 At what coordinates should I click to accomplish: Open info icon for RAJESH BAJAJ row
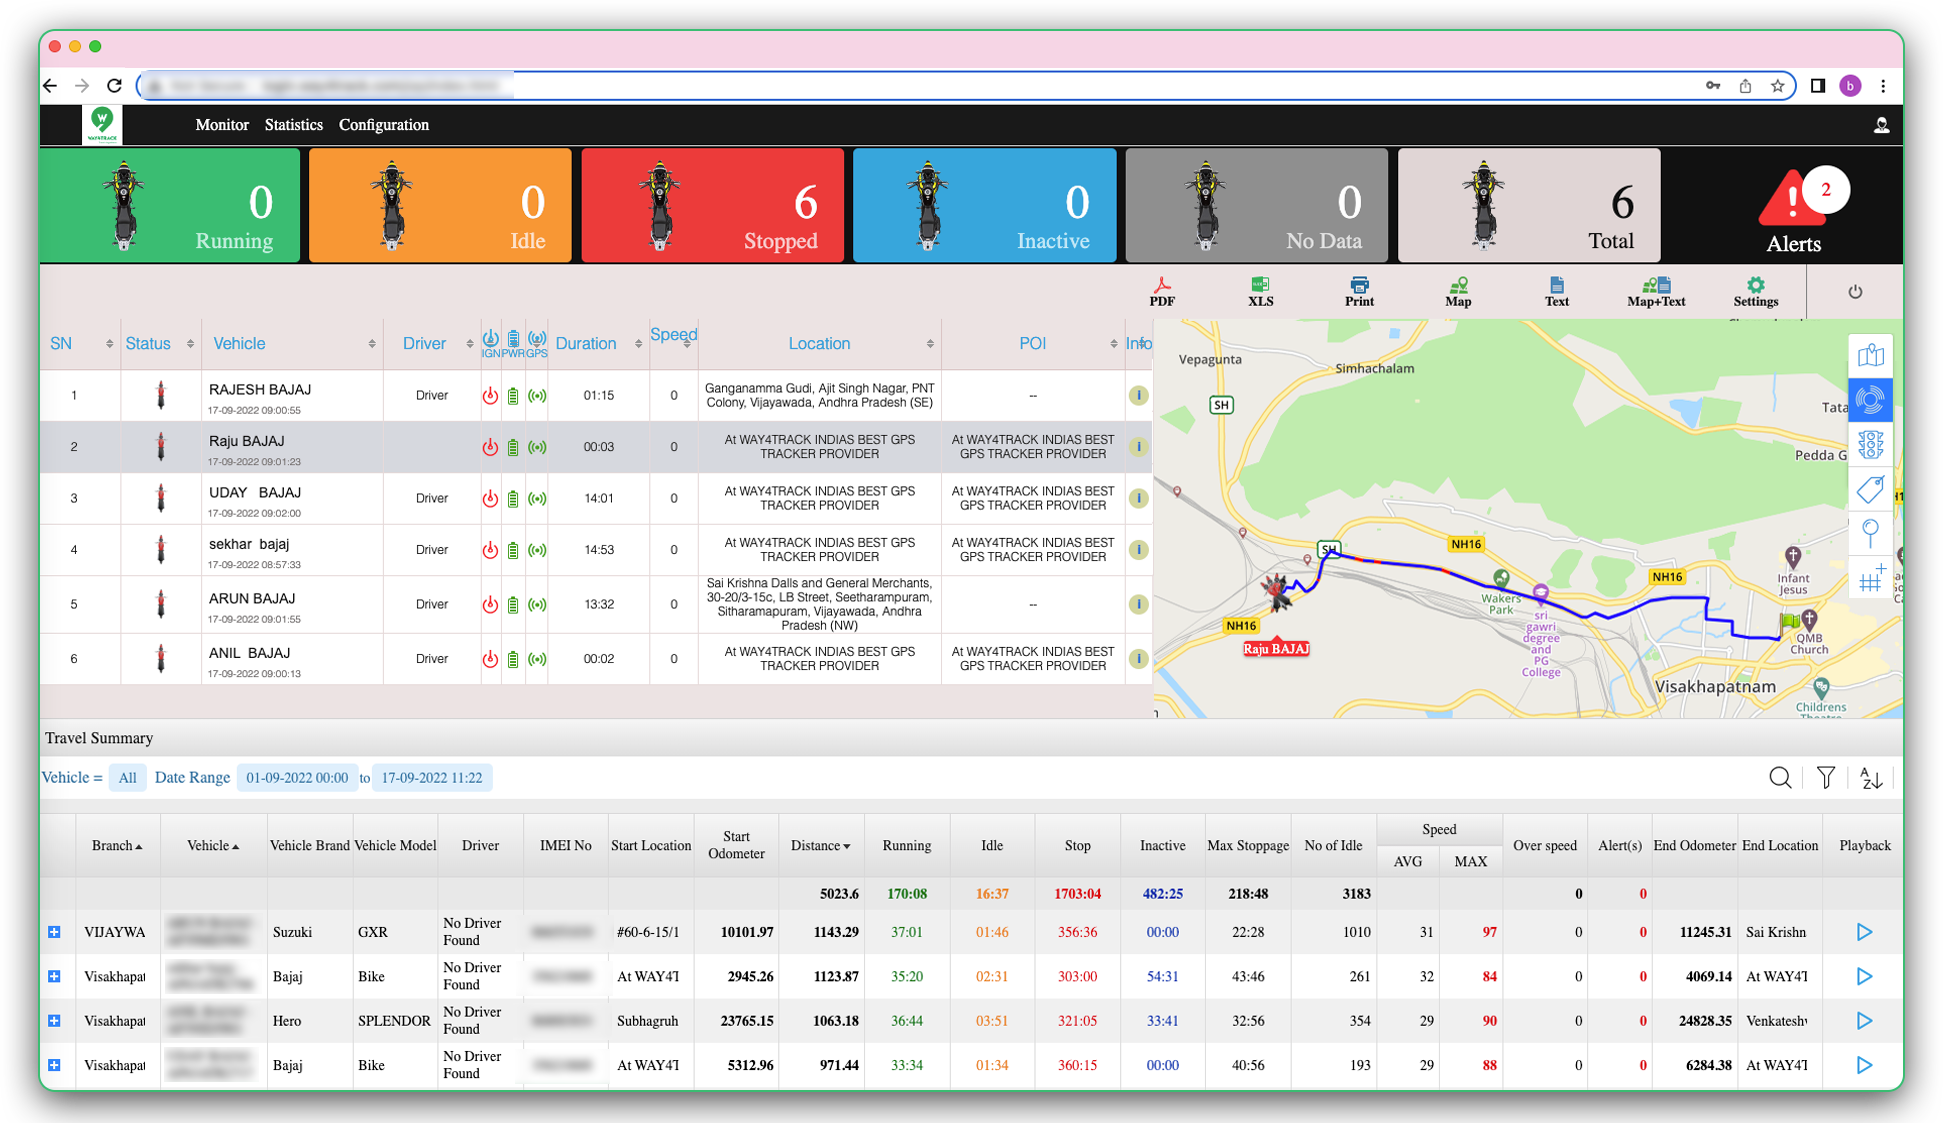point(1138,395)
